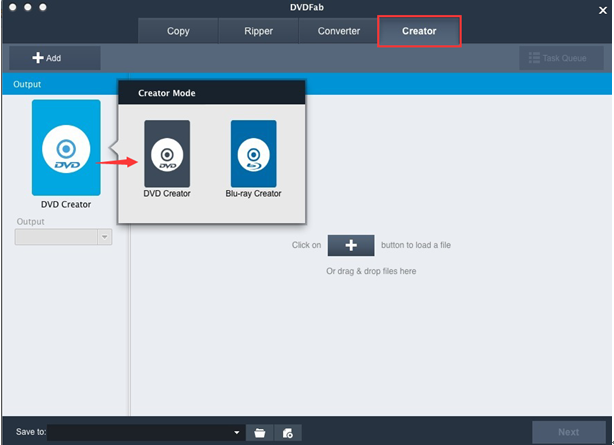
Task: Click the disc image icon in the bottom bar
Action: [x=288, y=433]
